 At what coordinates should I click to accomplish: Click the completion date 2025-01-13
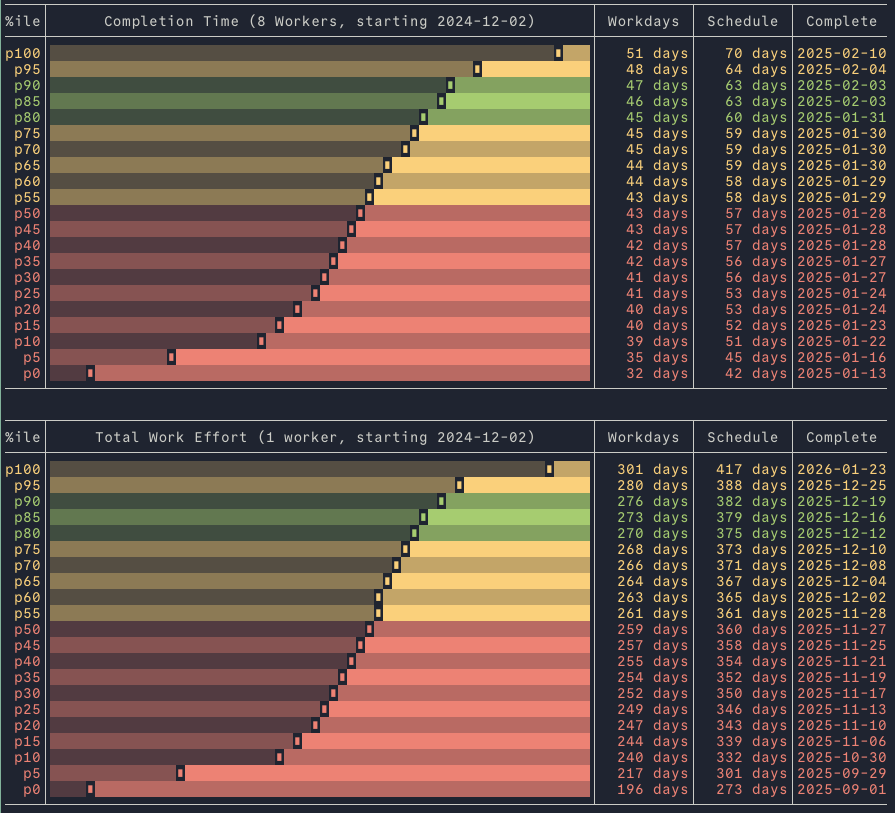(x=842, y=373)
